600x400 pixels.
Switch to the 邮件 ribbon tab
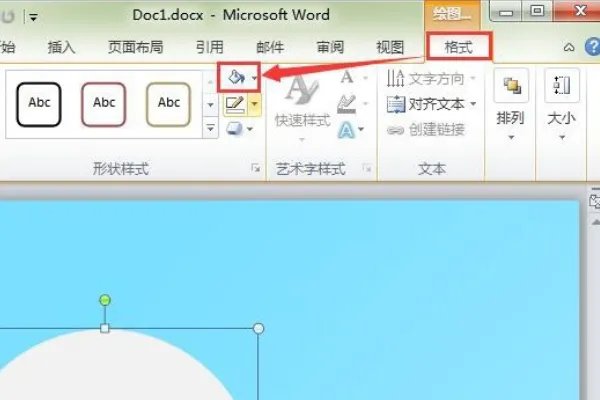270,47
